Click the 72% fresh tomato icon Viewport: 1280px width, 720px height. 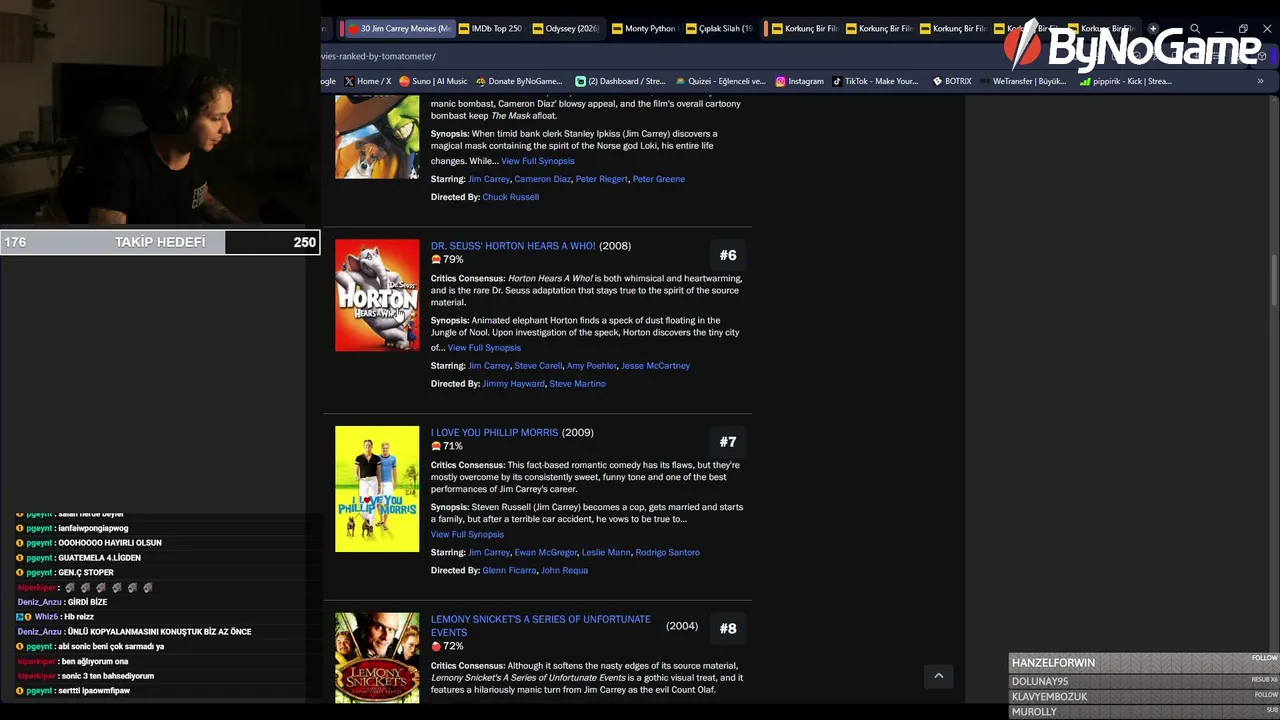click(x=436, y=647)
